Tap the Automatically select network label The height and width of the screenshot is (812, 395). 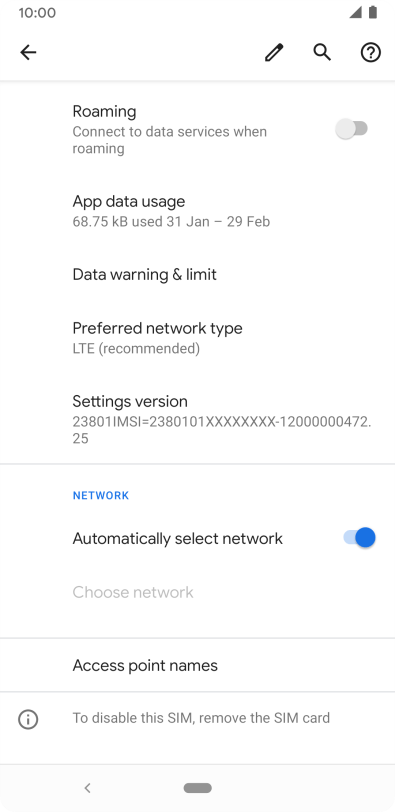tap(178, 539)
